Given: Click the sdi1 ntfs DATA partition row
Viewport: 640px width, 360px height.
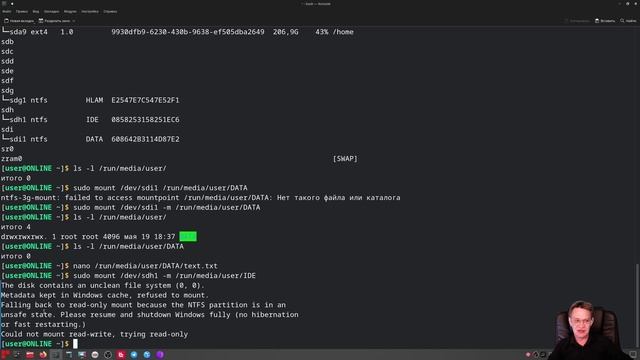Looking at the screenshot, I should 90,139.
